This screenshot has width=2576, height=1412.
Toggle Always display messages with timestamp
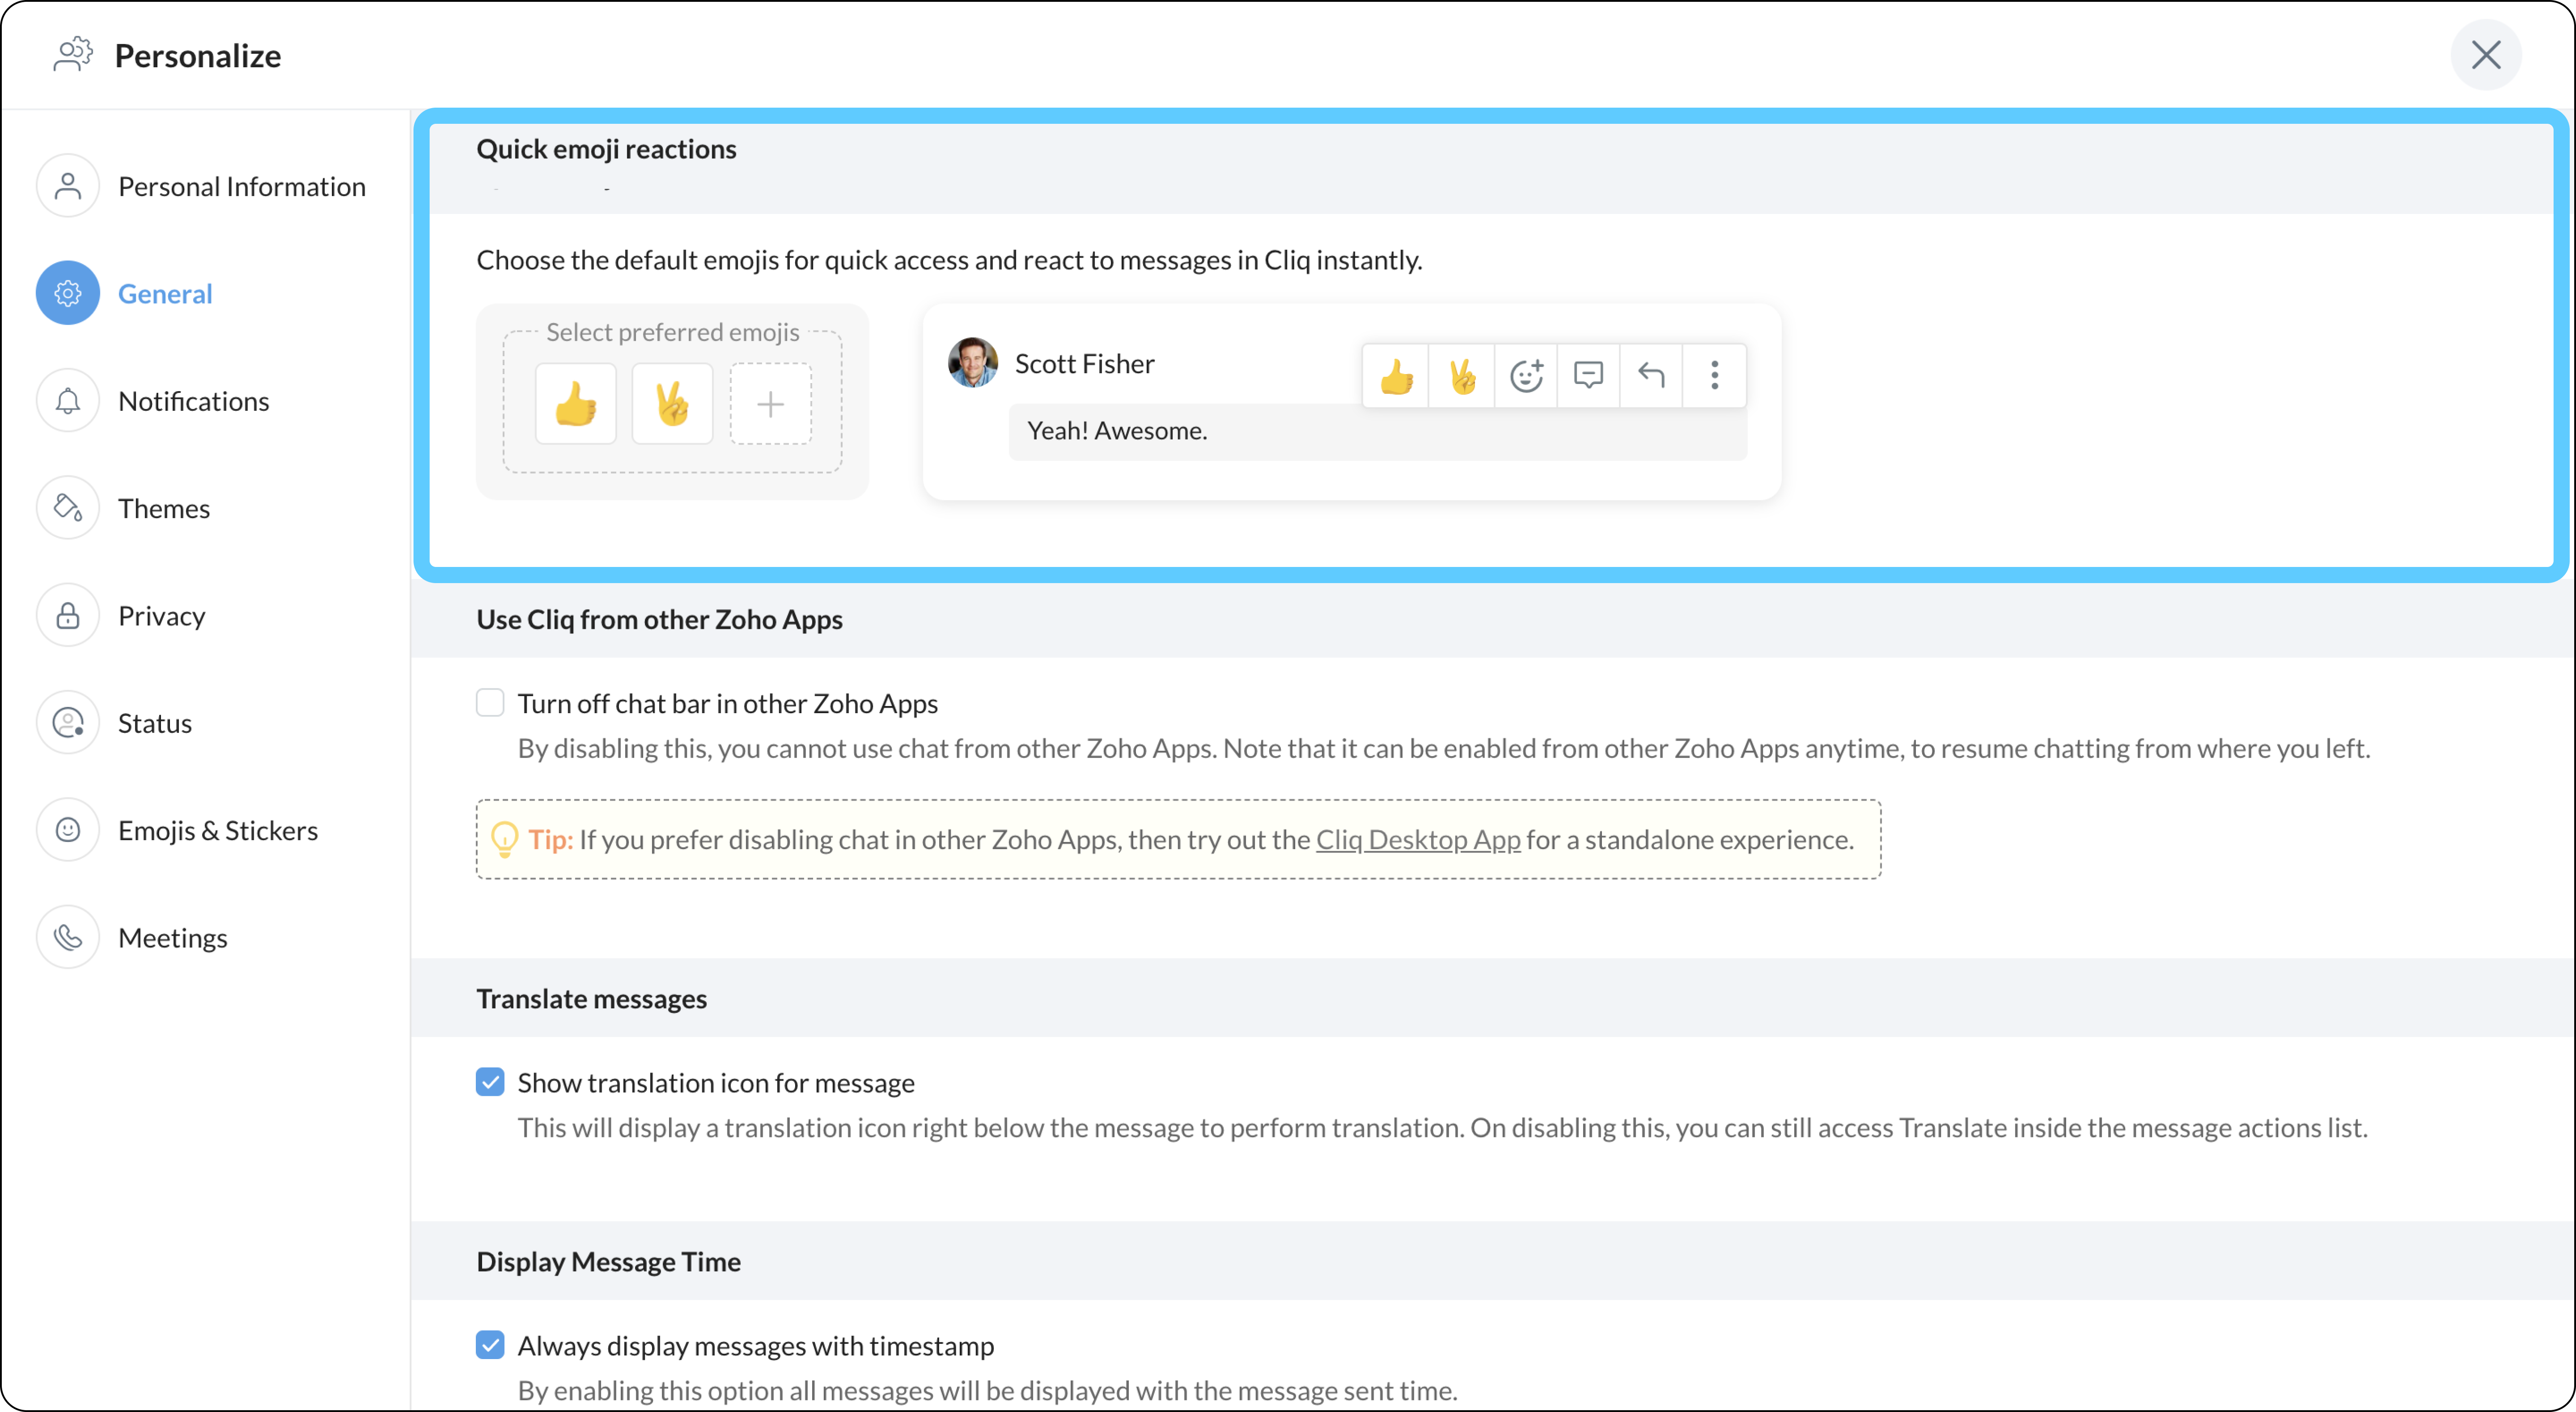pos(490,1345)
